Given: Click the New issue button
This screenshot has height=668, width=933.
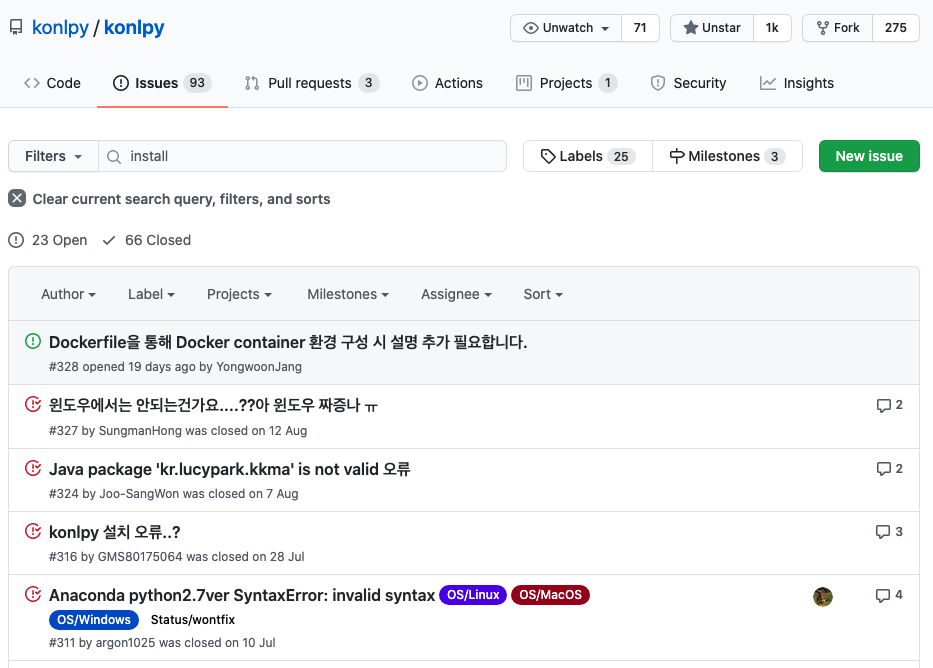Looking at the screenshot, I should click(869, 156).
